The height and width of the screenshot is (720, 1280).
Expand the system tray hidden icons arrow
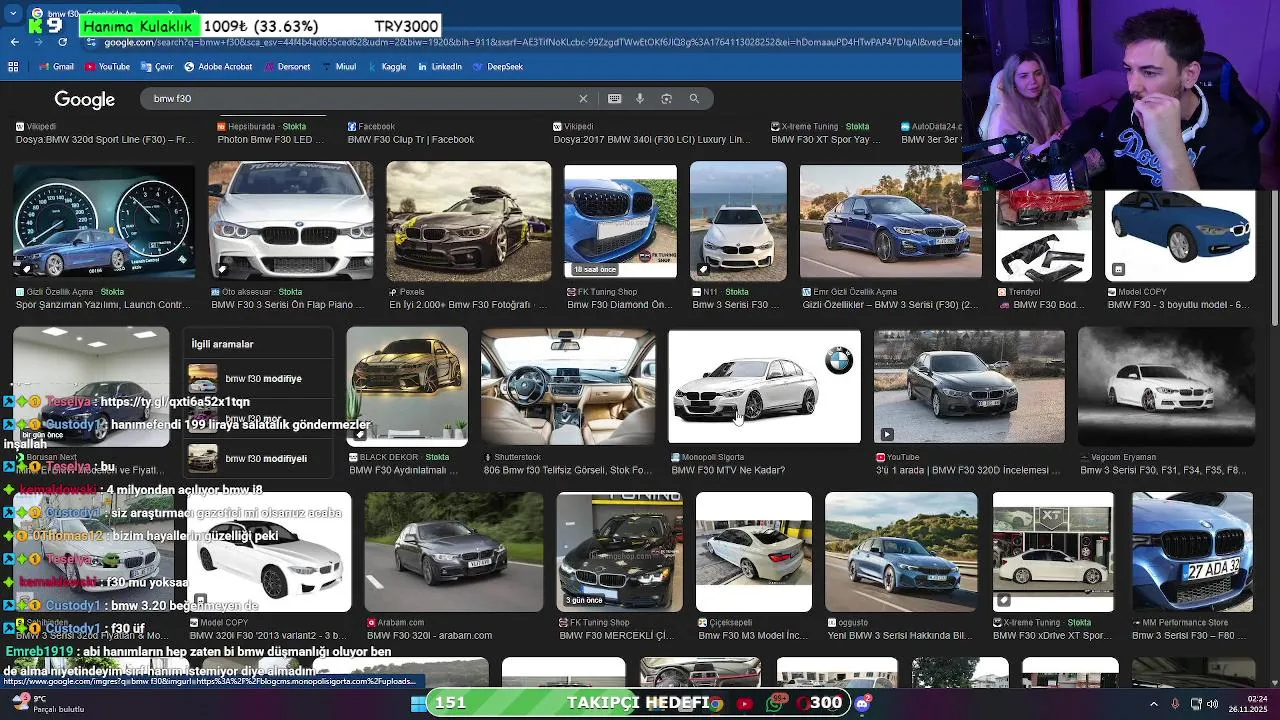[1153, 704]
